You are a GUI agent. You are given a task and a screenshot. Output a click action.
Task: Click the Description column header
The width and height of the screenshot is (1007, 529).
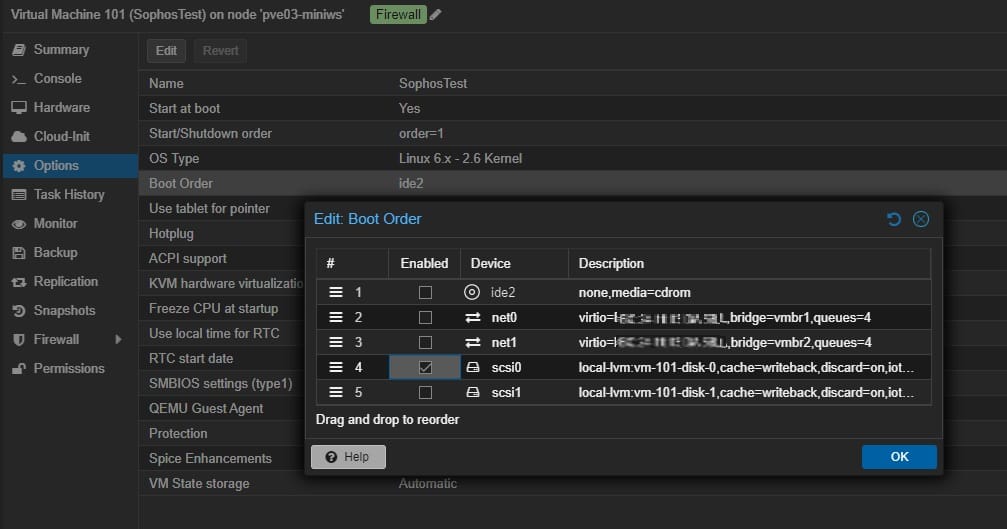[x=749, y=263]
